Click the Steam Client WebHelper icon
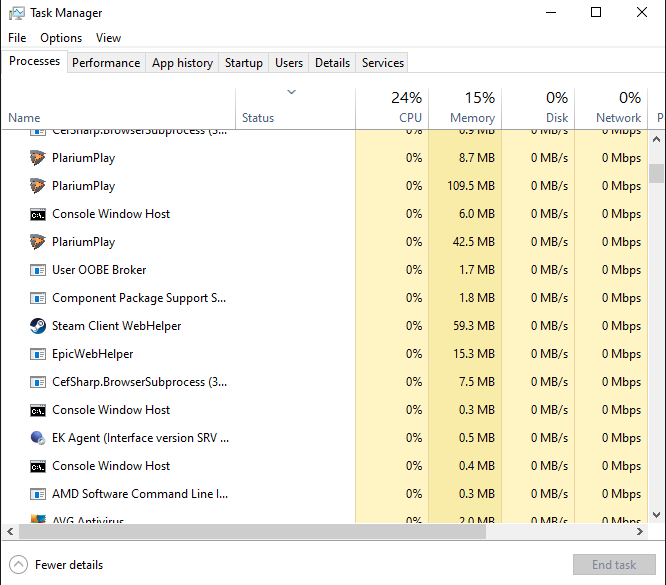The image size is (666, 585). tap(37, 326)
